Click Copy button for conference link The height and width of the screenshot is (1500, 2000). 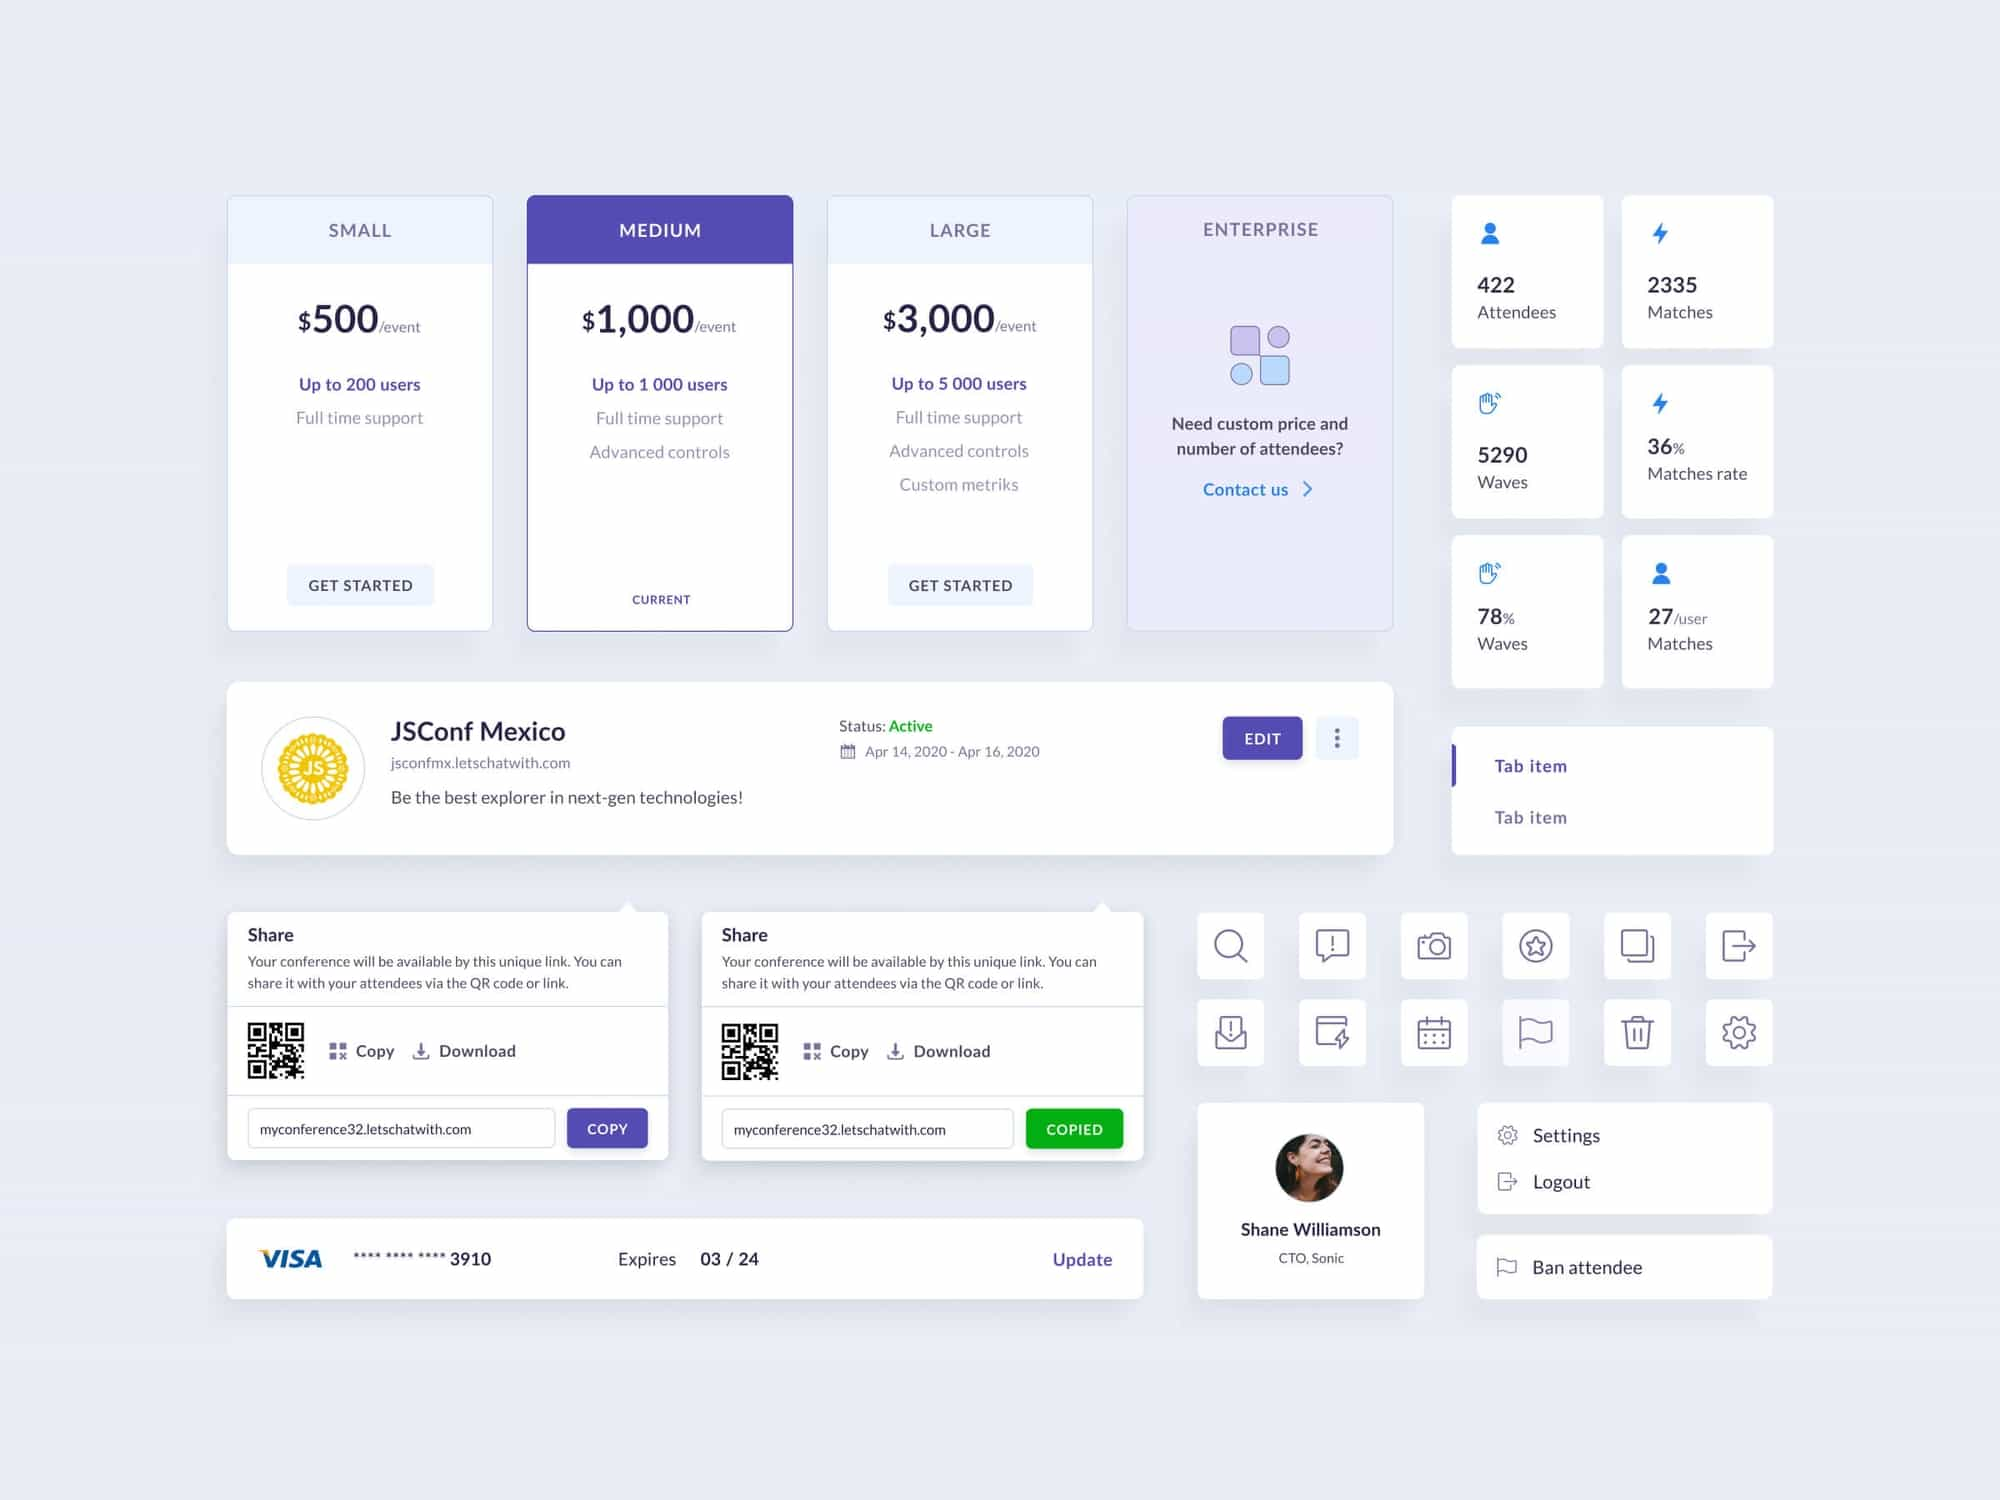[x=606, y=1128]
